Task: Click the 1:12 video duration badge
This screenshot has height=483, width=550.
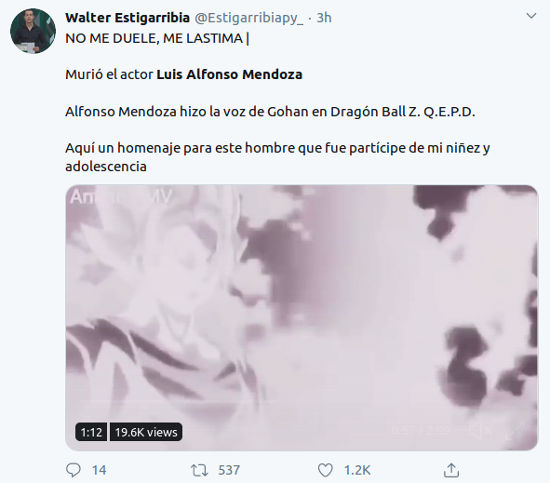Action: (91, 432)
